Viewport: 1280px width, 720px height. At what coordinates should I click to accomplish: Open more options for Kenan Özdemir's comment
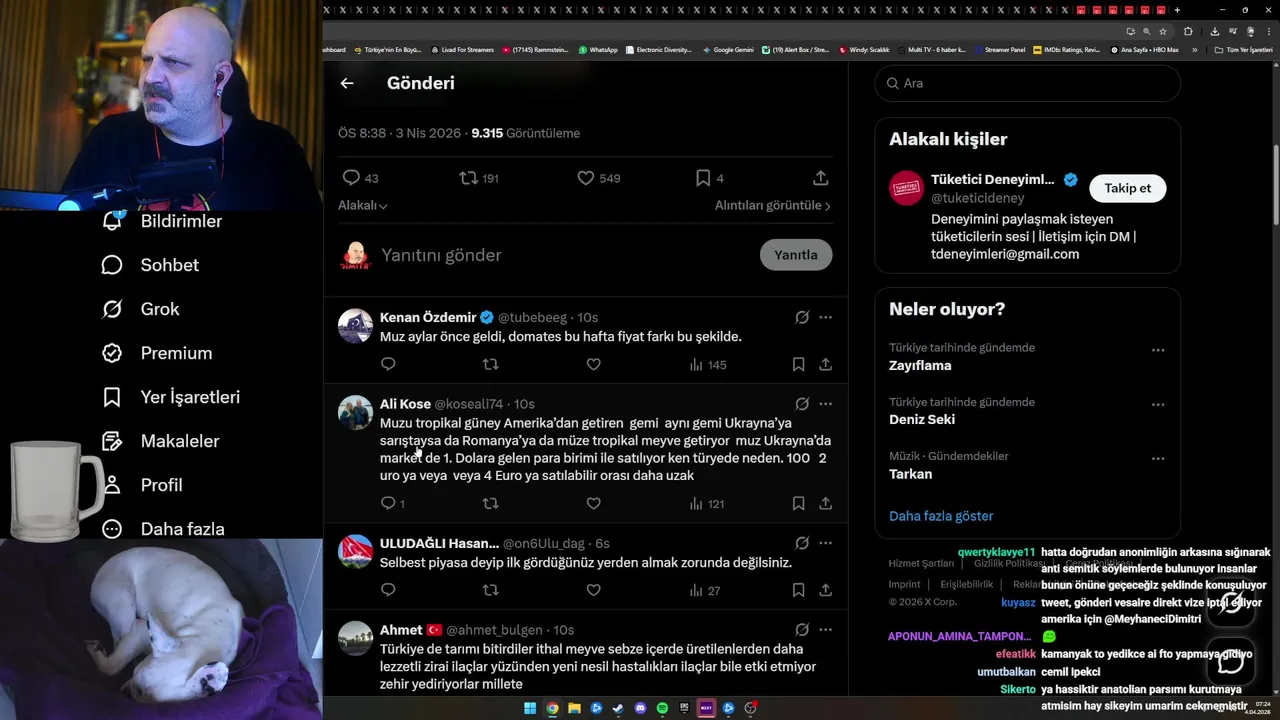pyautogui.click(x=826, y=317)
